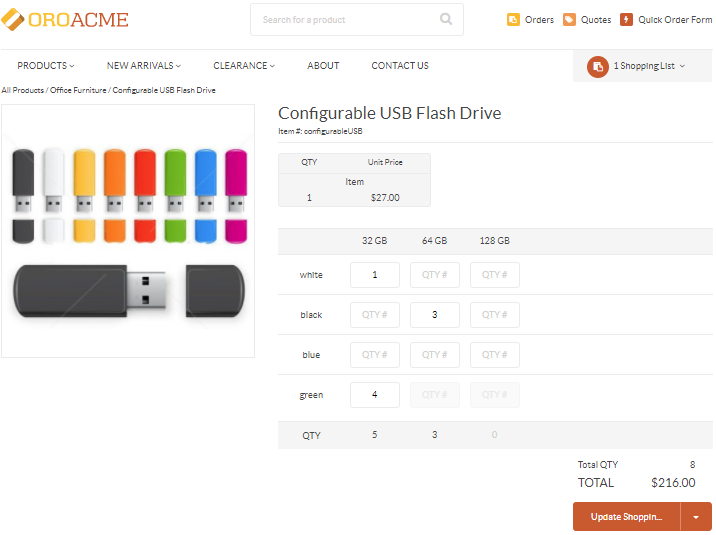This screenshot has height=535, width=716.
Task: Click the product search field
Action: click(x=345, y=20)
